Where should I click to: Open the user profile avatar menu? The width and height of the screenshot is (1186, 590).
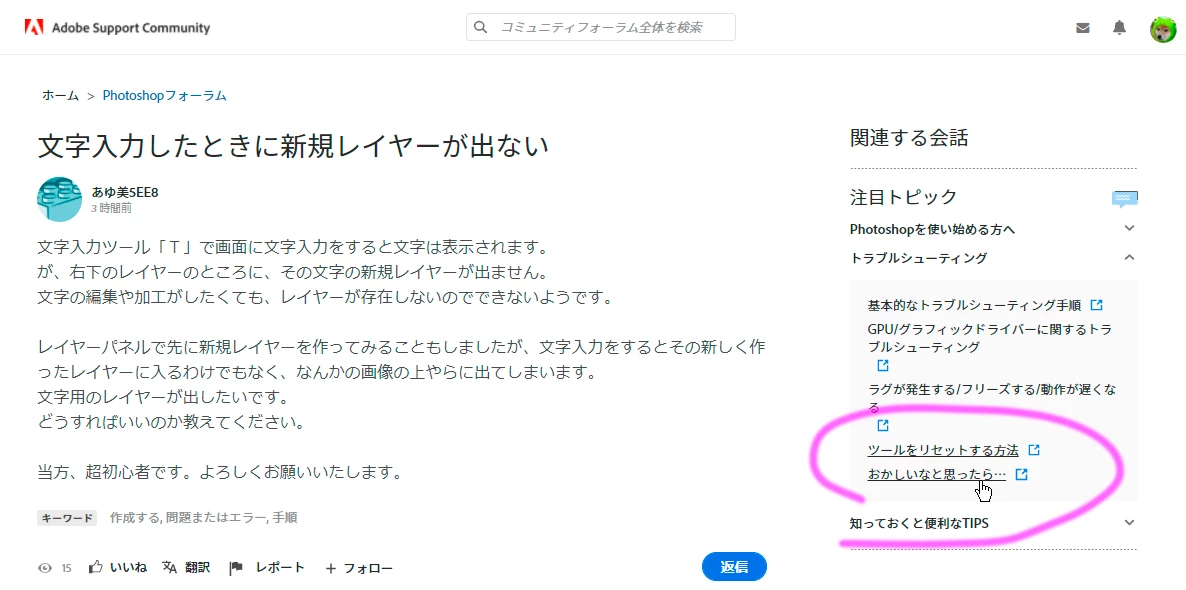coord(1163,29)
